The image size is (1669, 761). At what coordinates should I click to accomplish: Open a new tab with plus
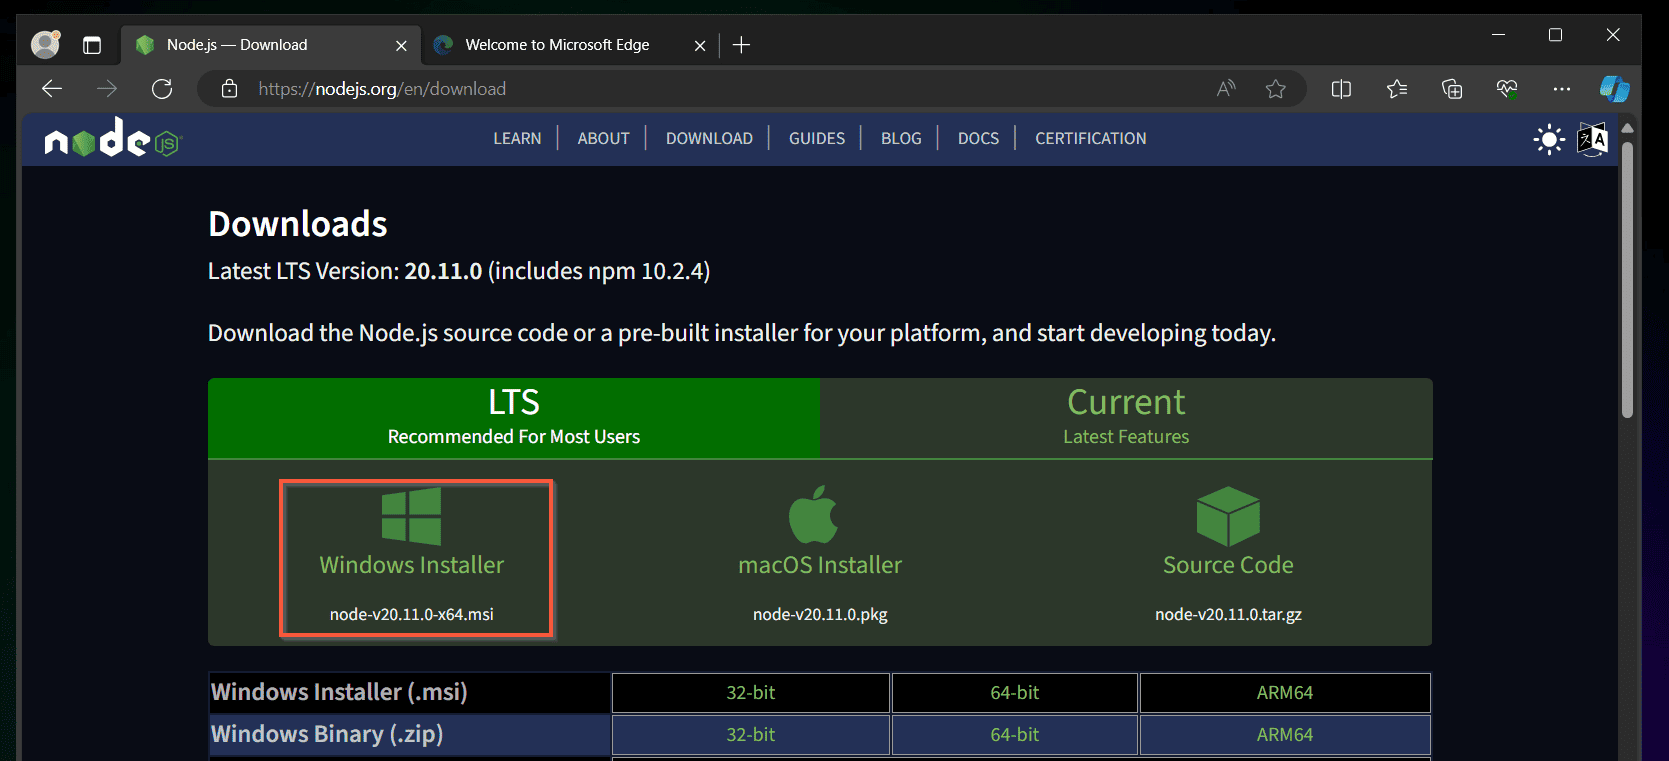(741, 45)
